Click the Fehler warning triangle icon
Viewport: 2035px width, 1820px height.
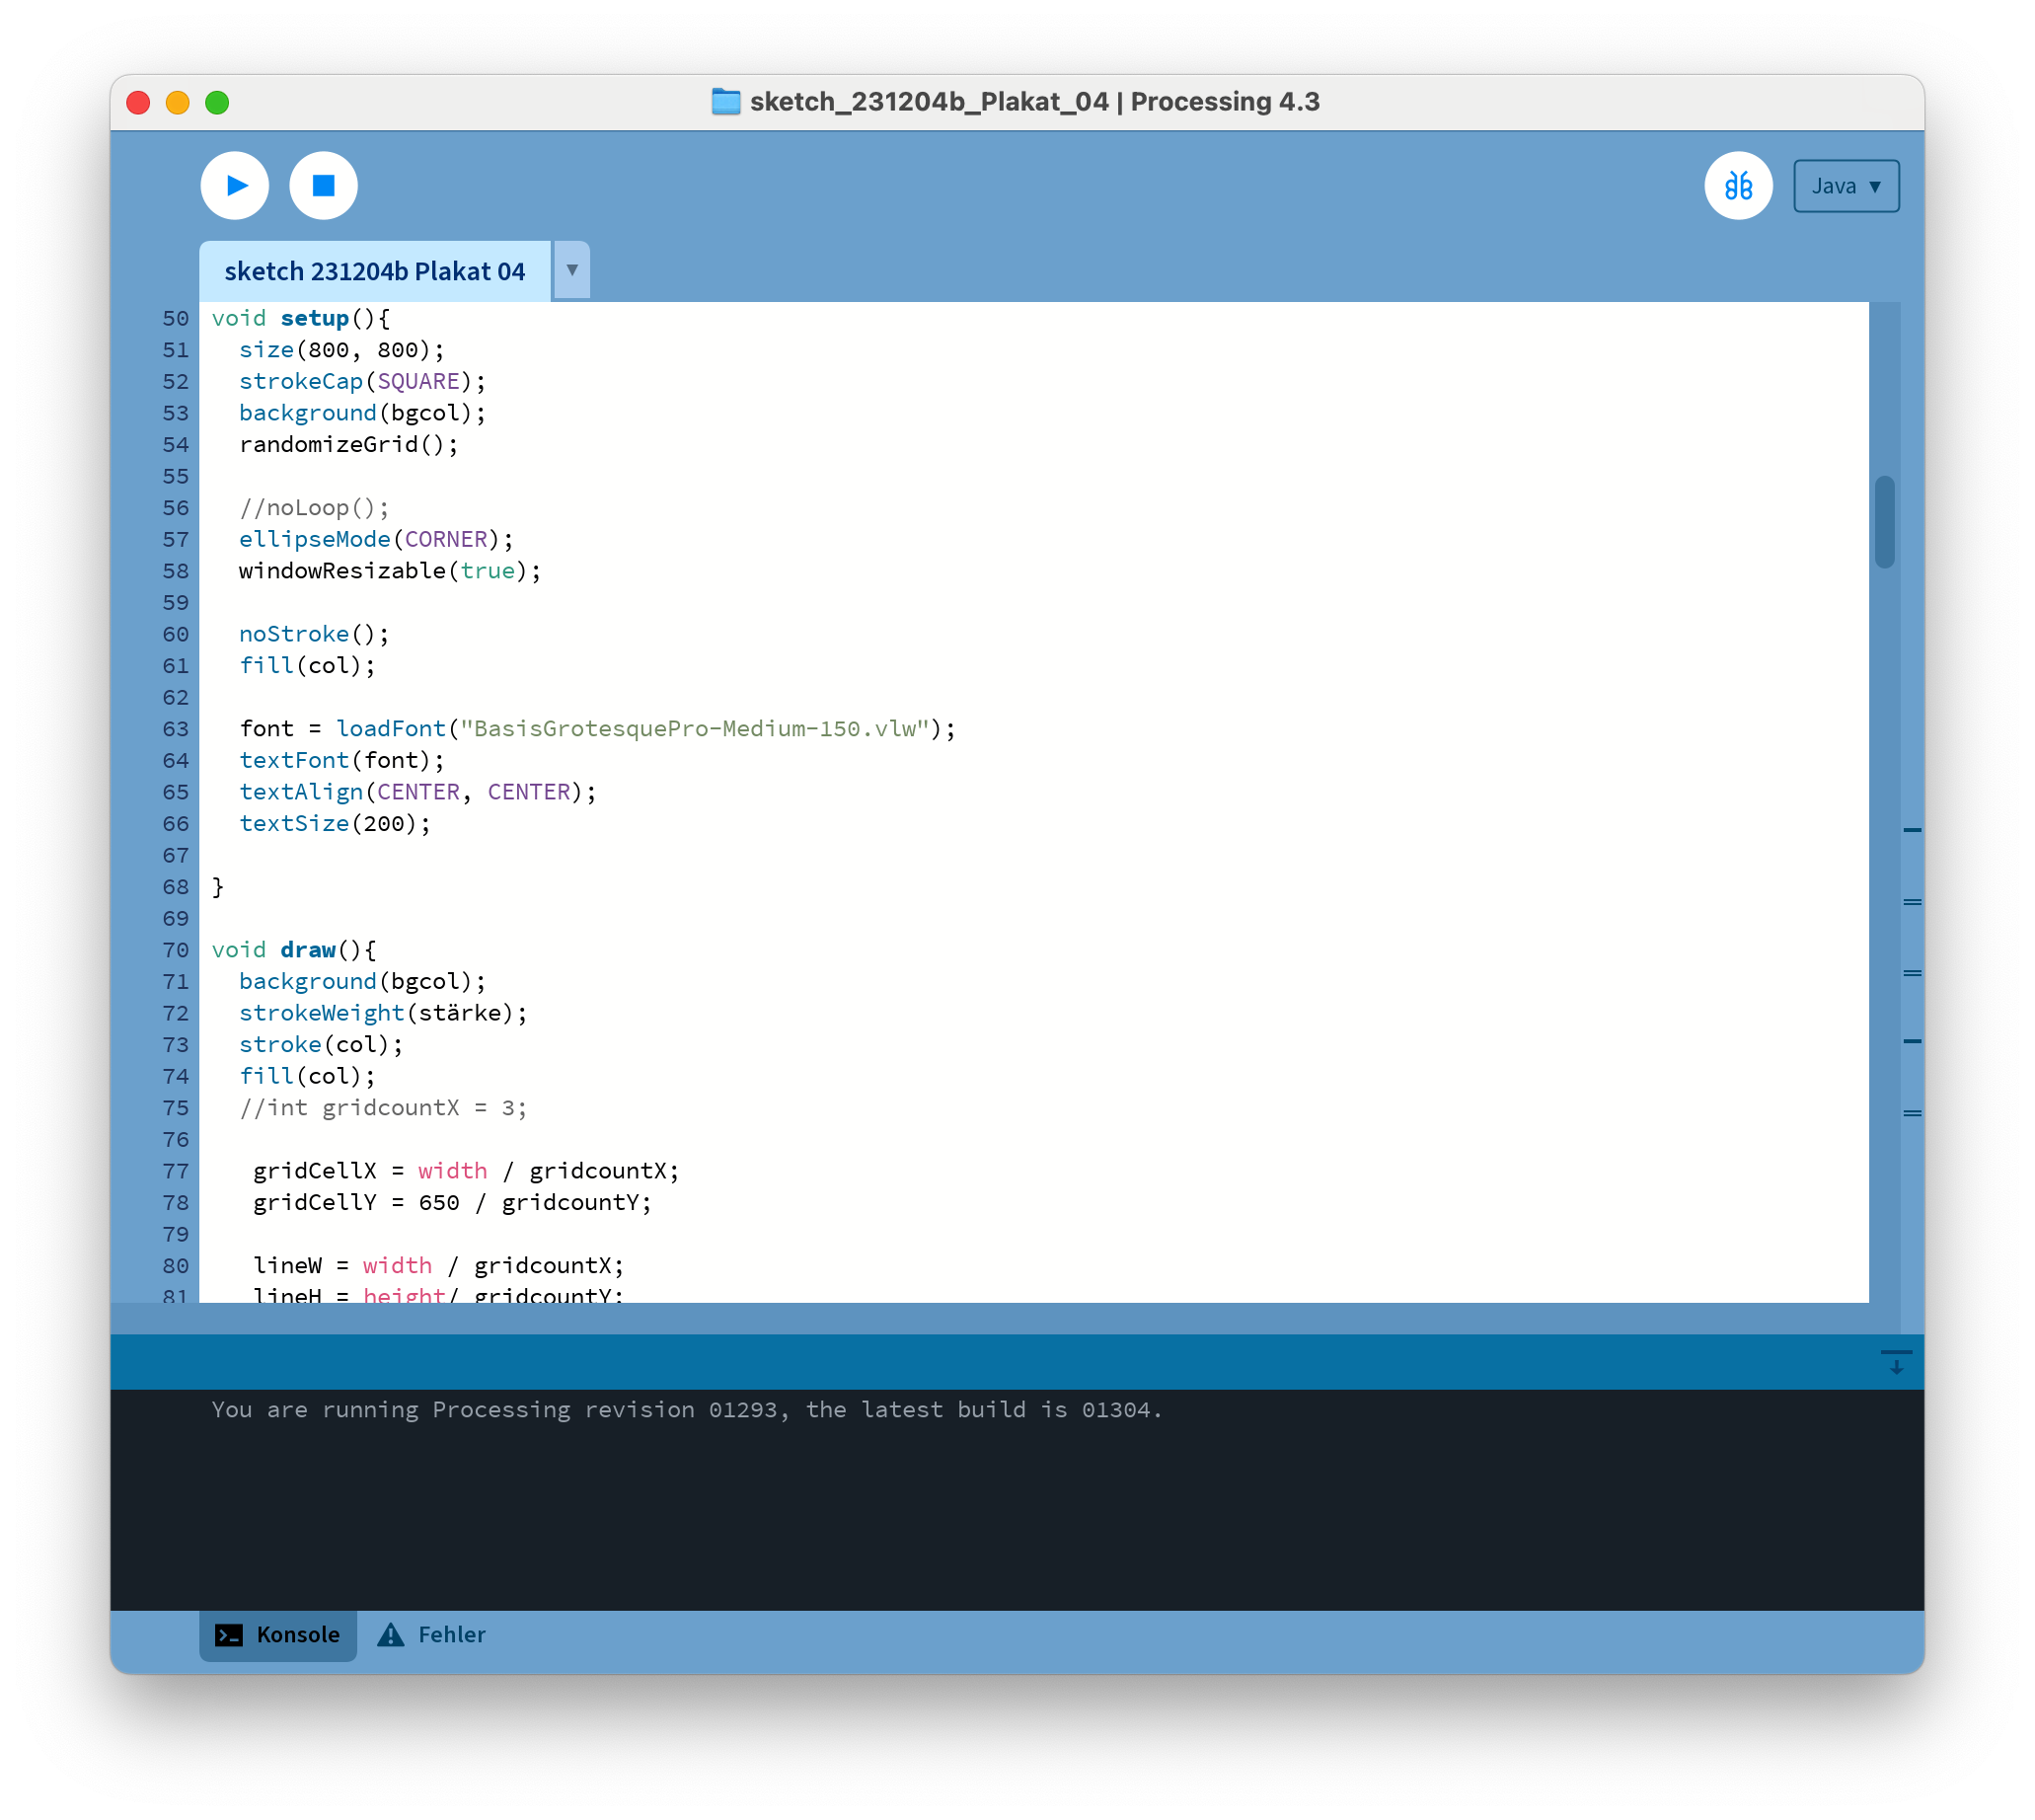click(x=390, y=1634)
